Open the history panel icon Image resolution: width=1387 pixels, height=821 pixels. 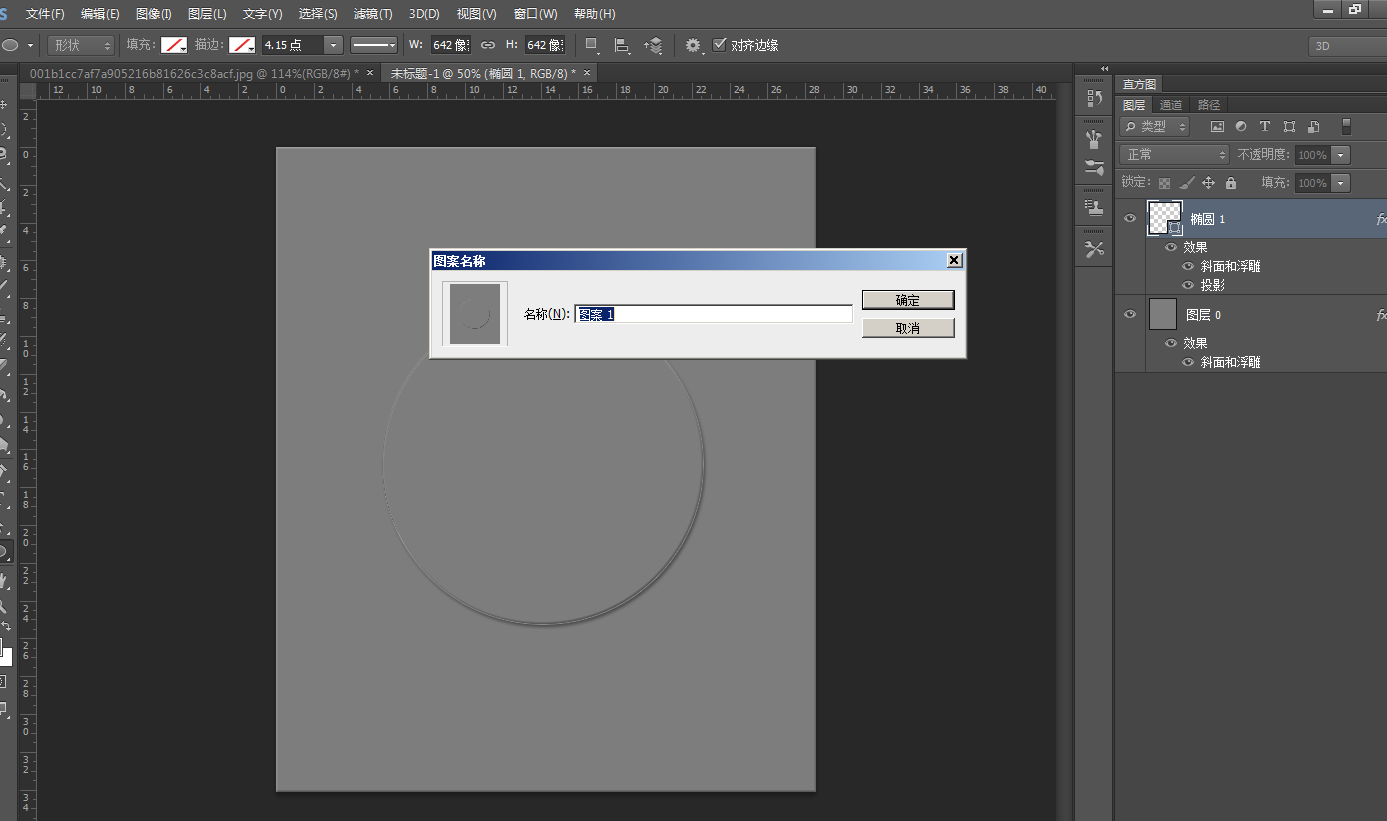tap(1094, 99)
